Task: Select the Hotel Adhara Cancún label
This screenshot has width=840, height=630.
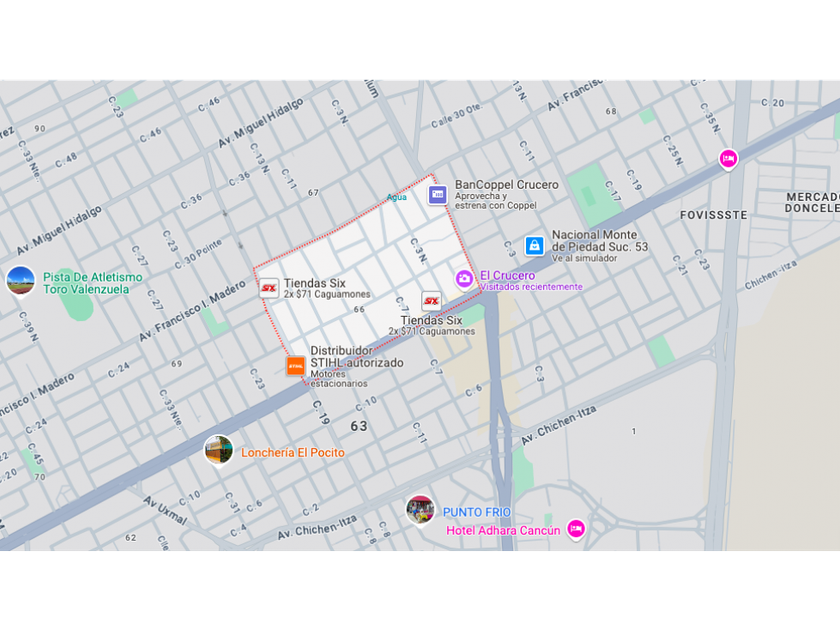Action: click(x=503, y=531)
